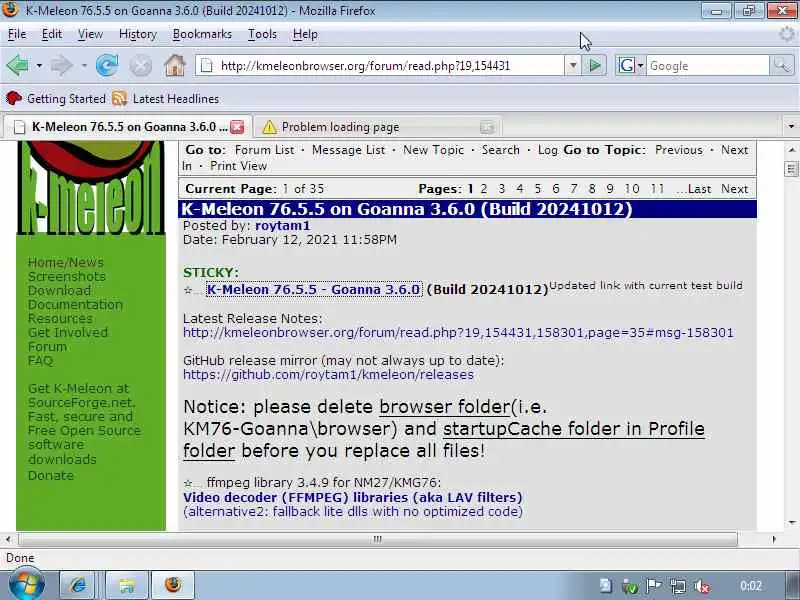Click the Forward arrow button

(x=62, y=66)
